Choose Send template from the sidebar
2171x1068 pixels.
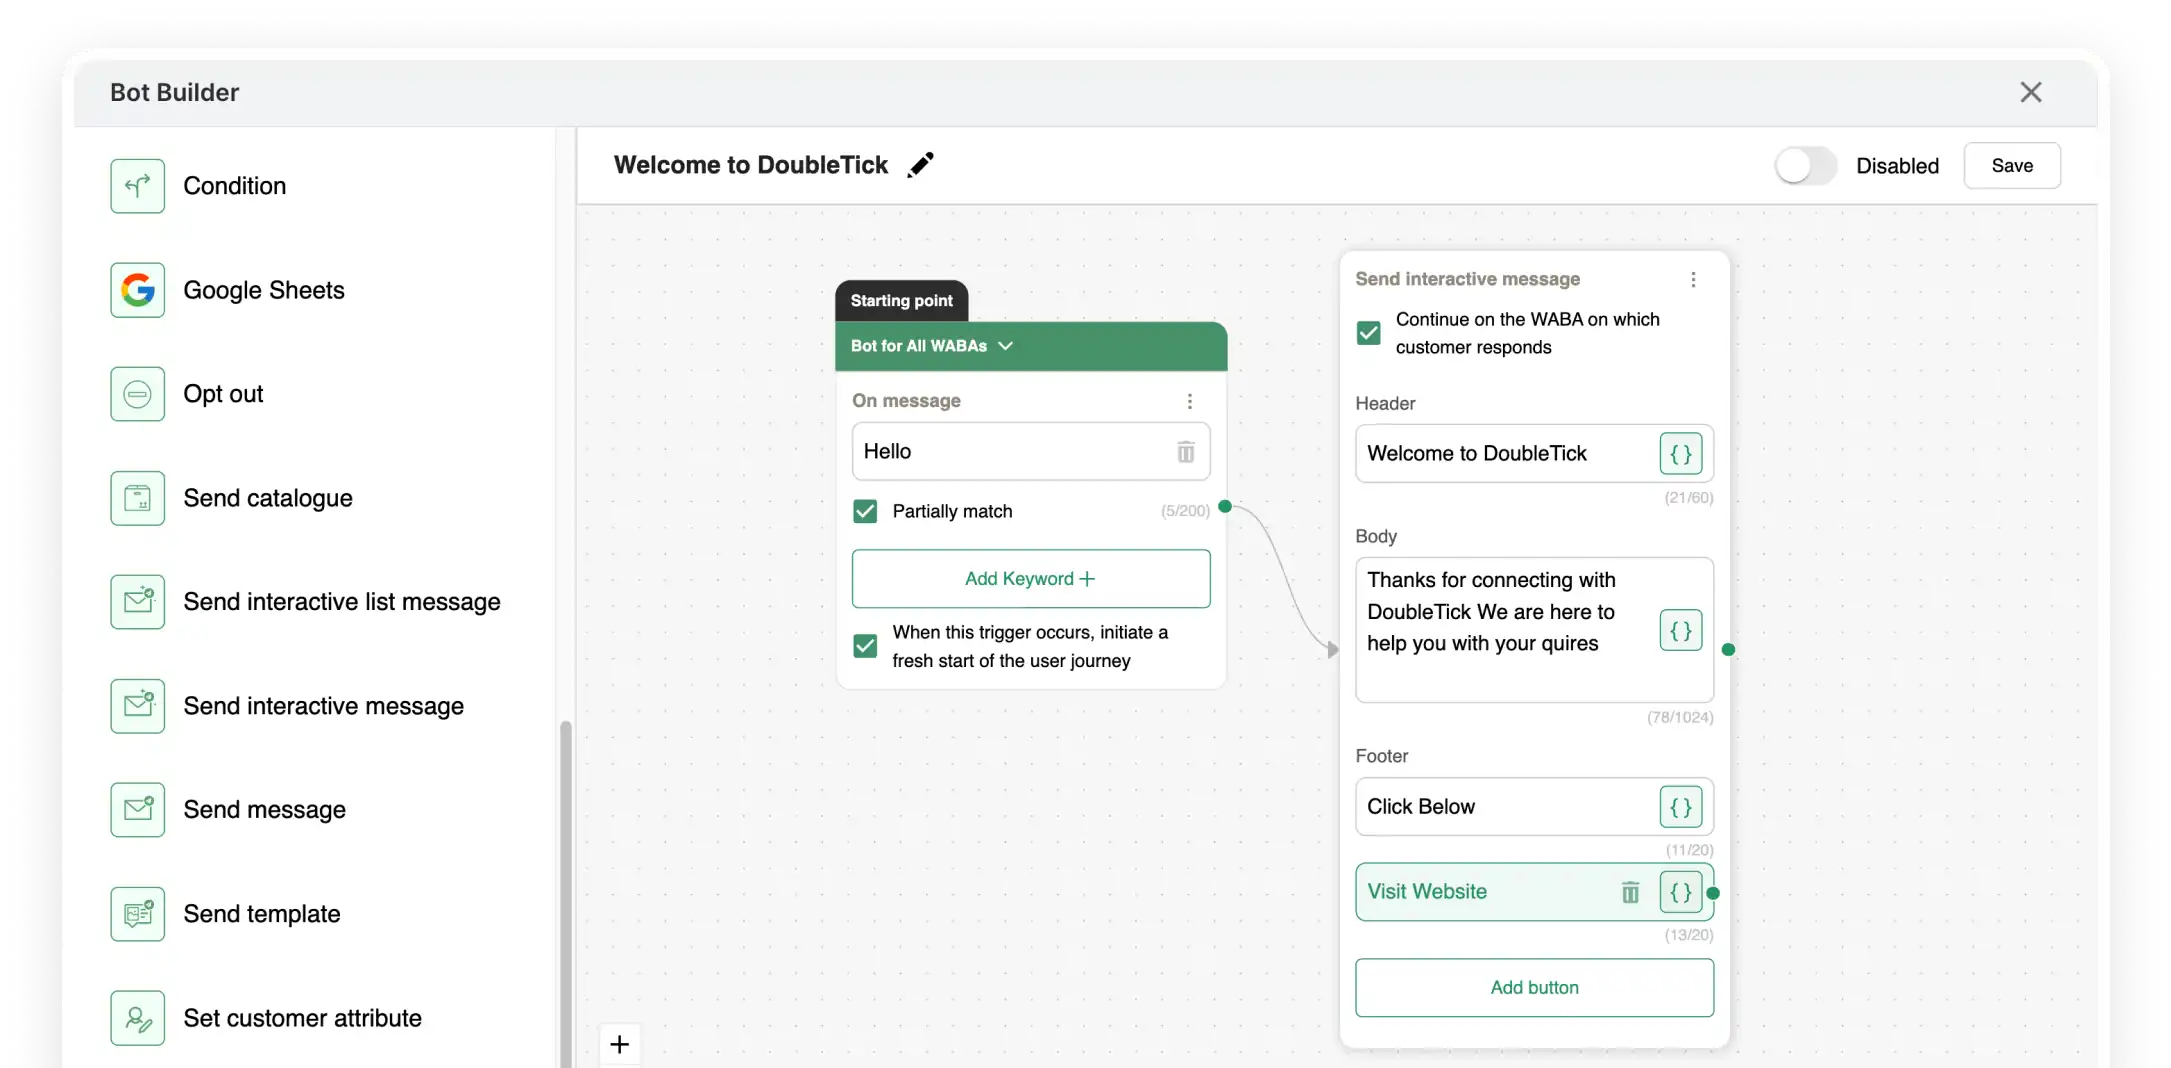262,914
